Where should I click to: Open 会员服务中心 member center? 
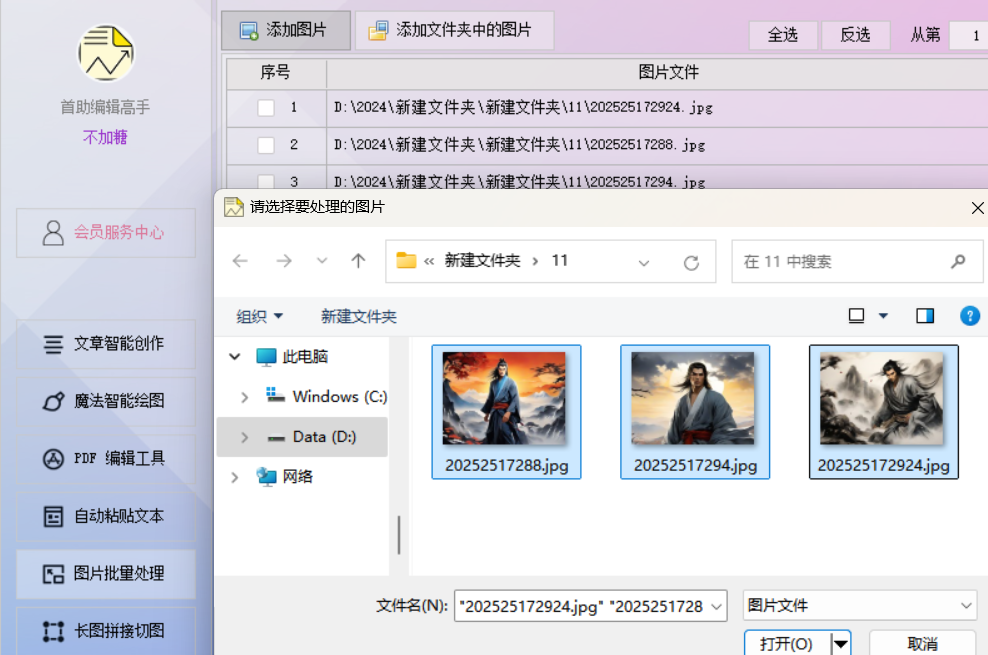tap(106, 232)
